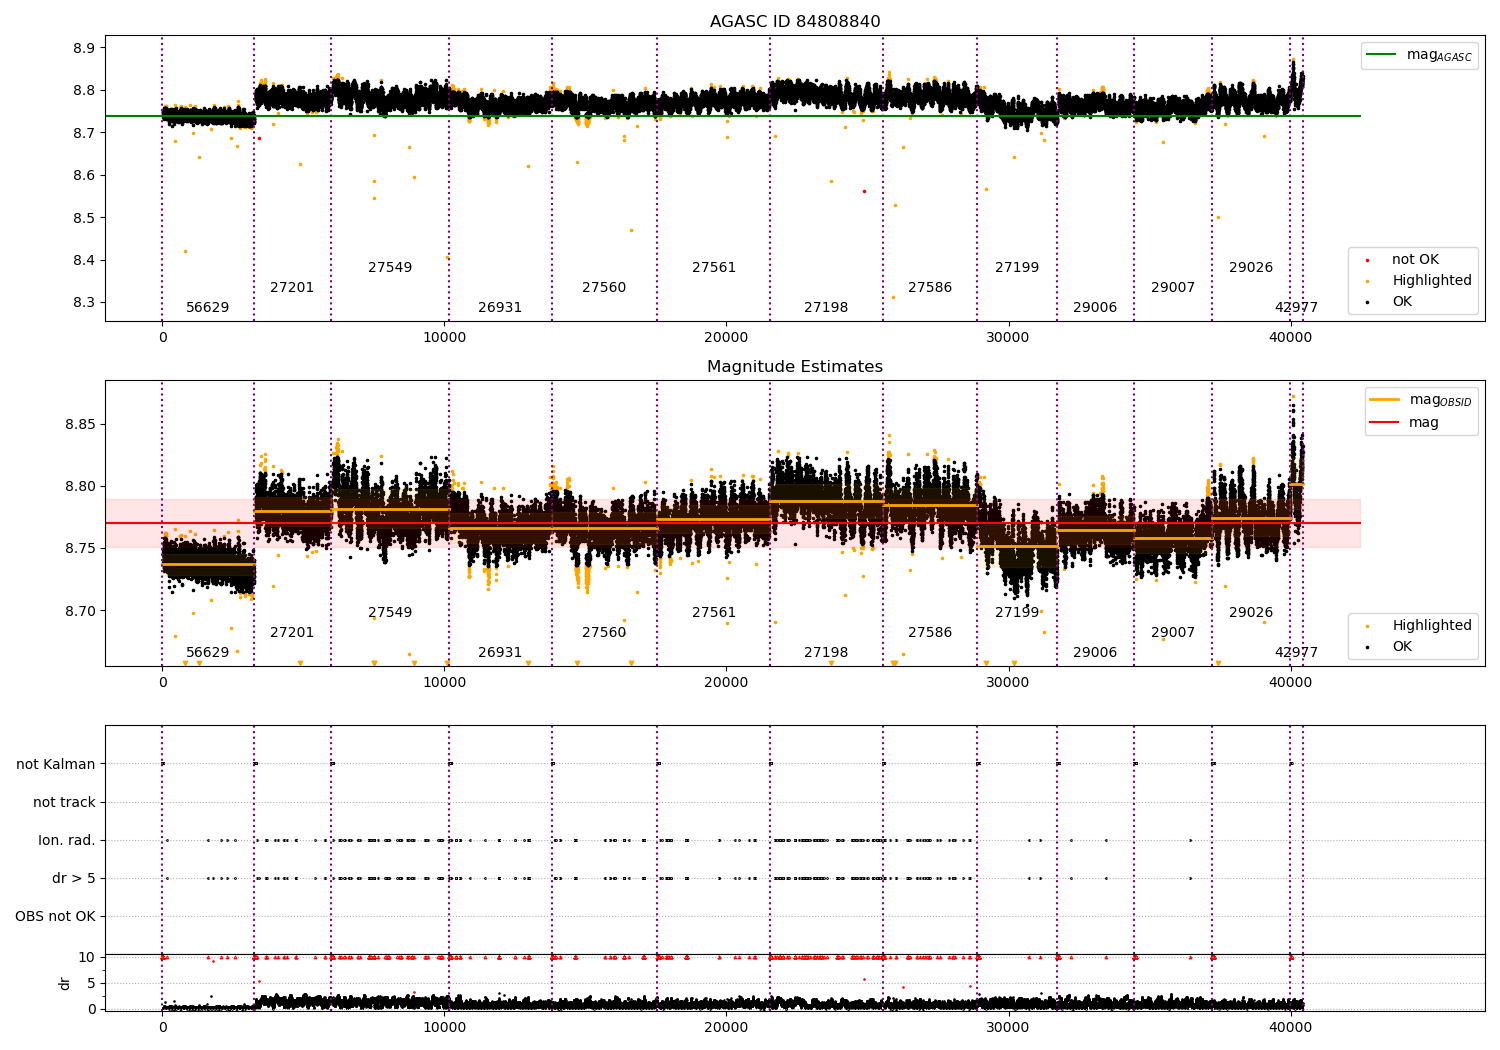
Task: Click OBSID label 27201 in AGASC ID plot
Action: pos(292,288)
